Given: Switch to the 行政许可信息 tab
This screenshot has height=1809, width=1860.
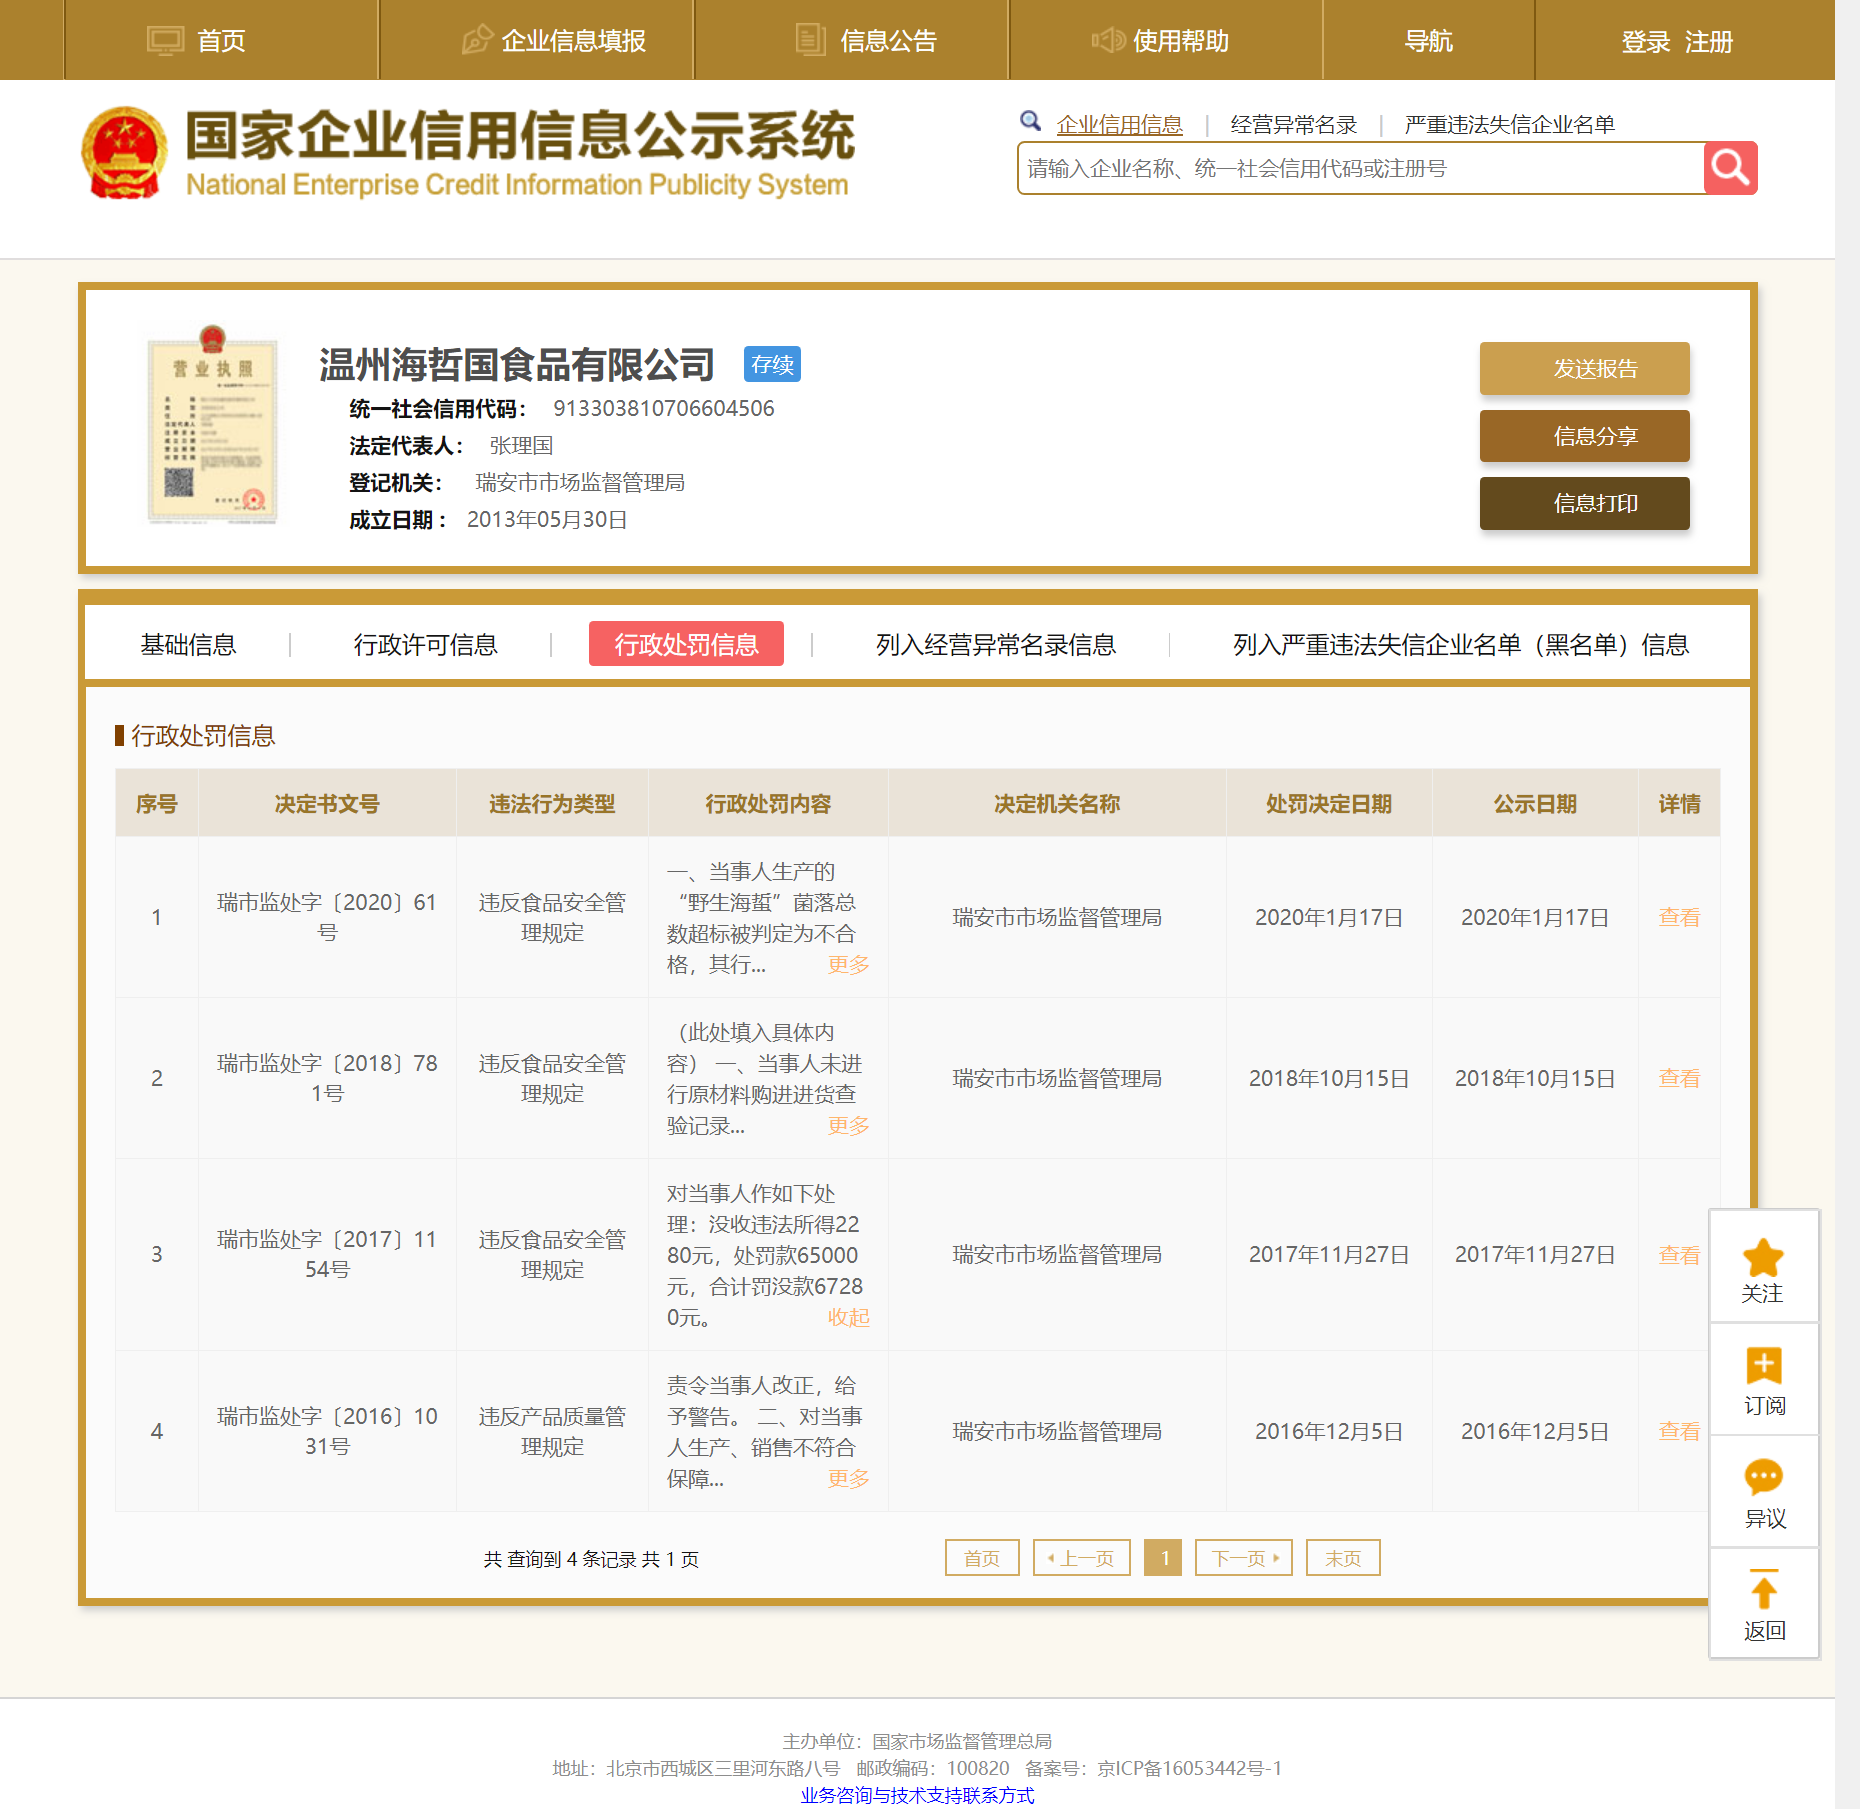Looking at the screenshot, I should [x=426, y=645].
